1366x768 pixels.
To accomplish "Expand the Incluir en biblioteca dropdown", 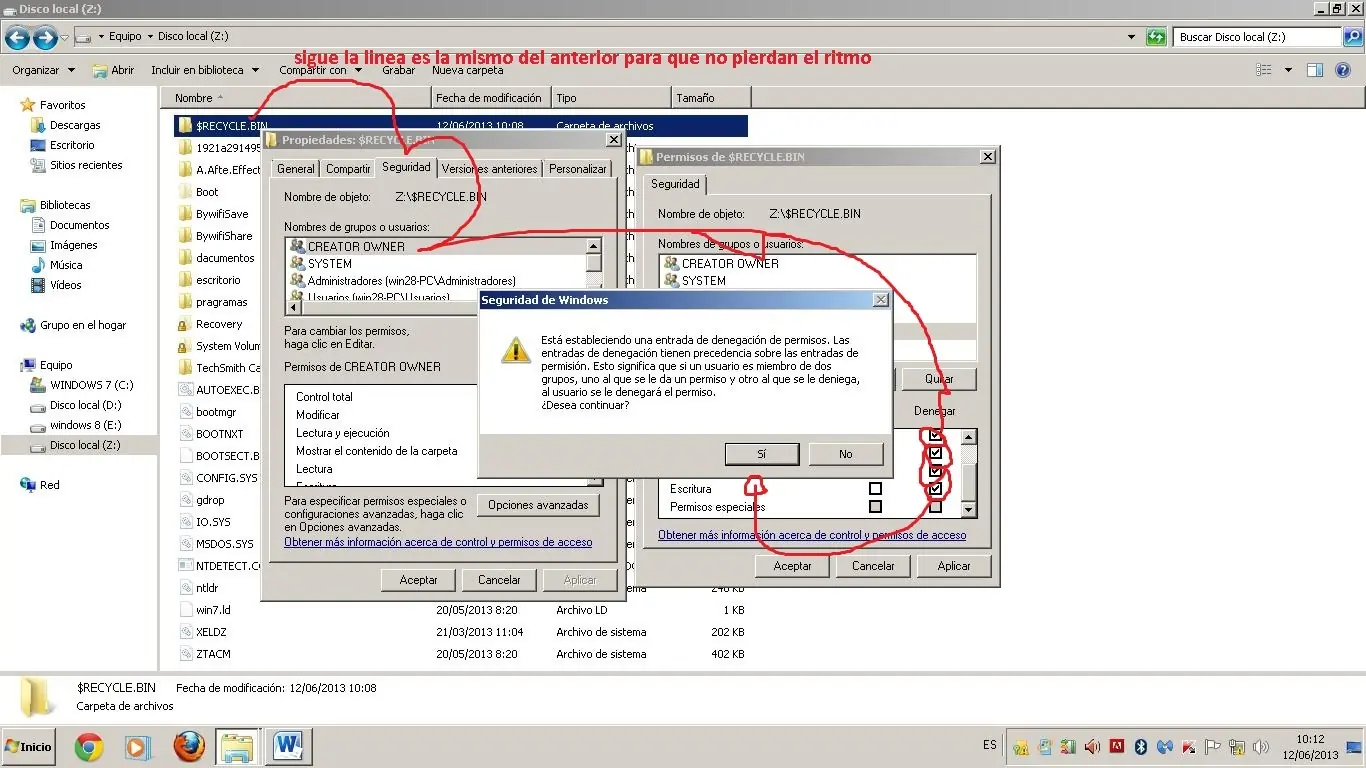I will (x=204, y=70).
